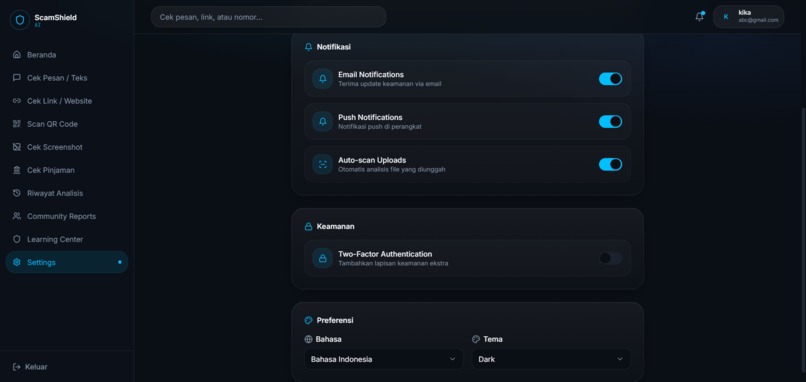806x382 pixels.
Task: Click the Riwayat Analisis history icon
Action: tap(16, 193)
